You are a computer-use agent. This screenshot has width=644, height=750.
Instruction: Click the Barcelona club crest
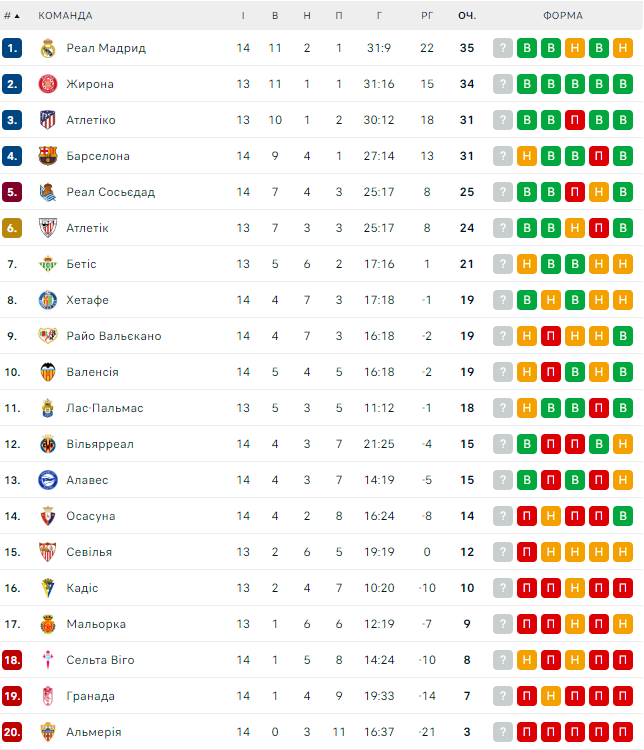[x=47, y=156]
